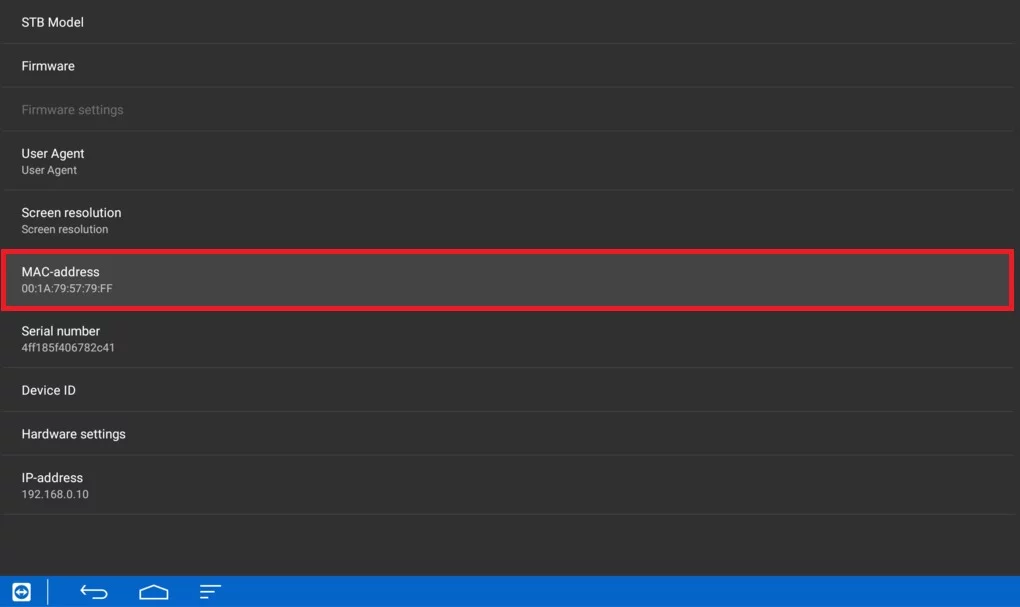Viewport: 1020px width, 607px height.
Task: Select the IP-address entry
Action: [507, 485]
